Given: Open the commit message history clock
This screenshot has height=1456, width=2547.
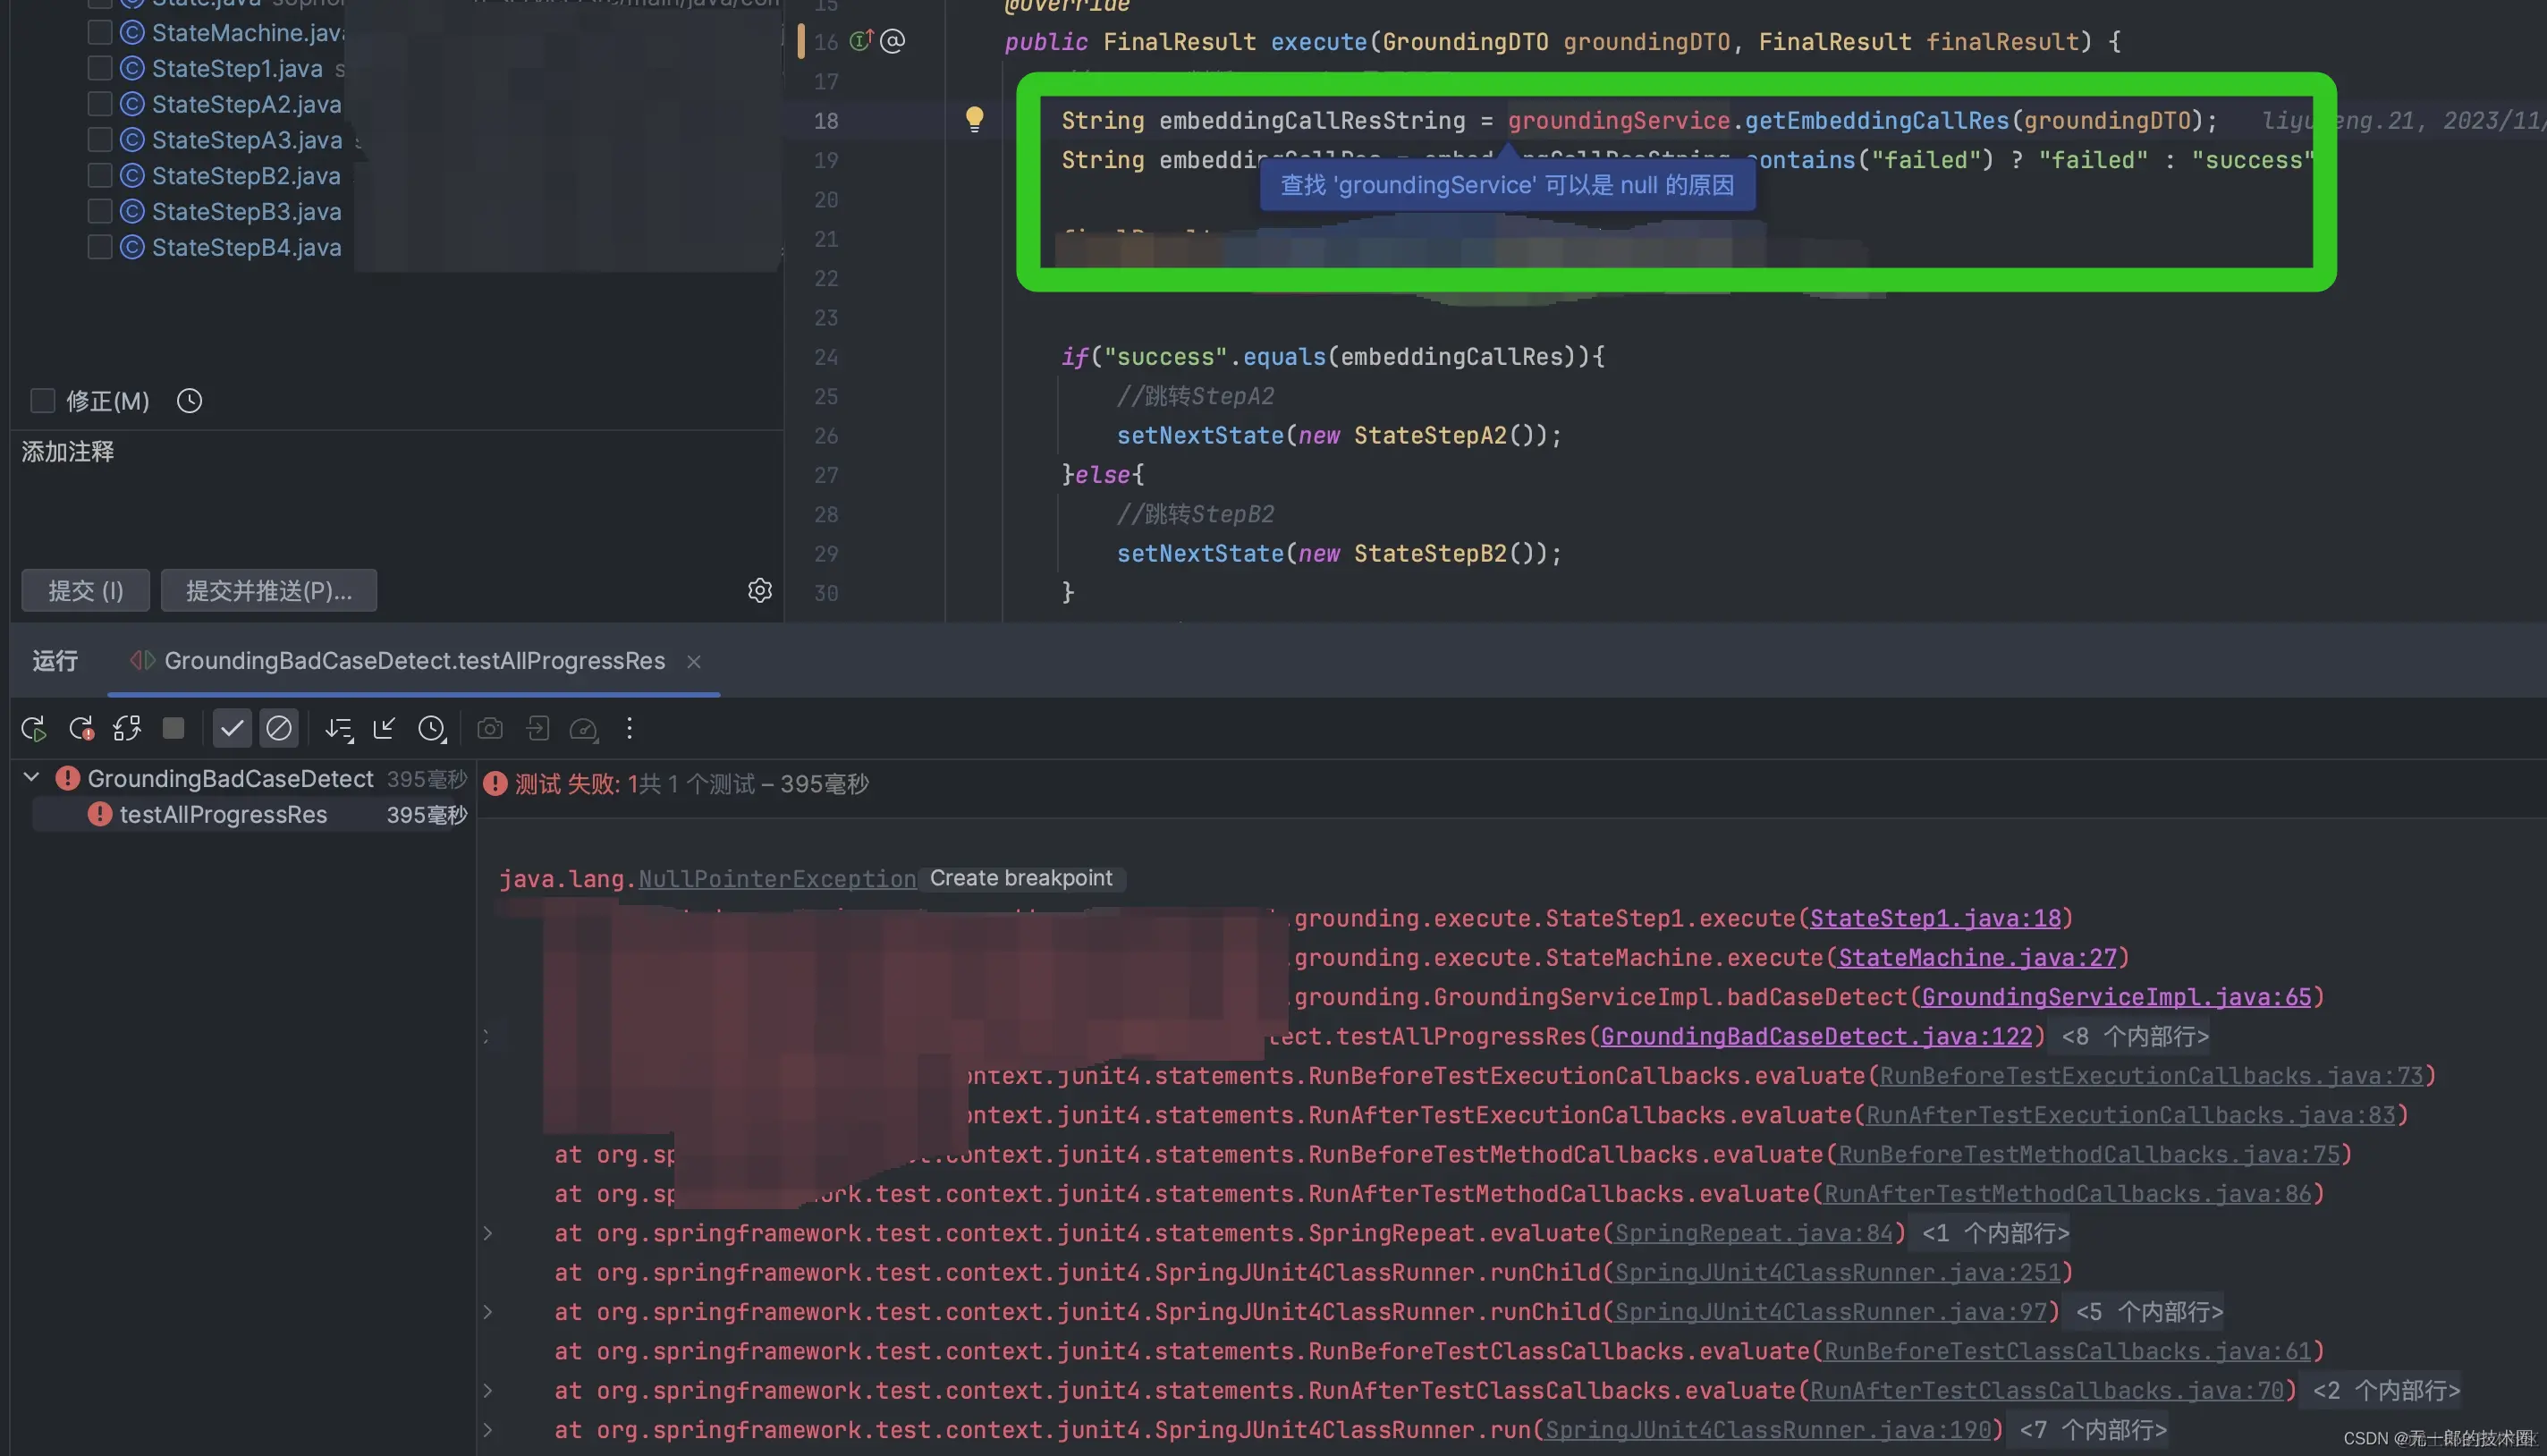Looking at the screenshot, I should (x=189, y=401).
